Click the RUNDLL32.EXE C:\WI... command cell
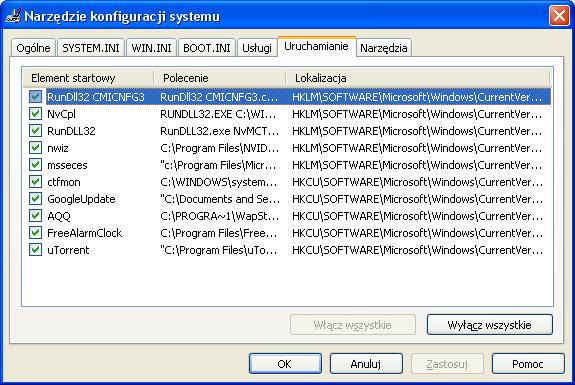Viewport: 575px width, 385px height. (218, 114)
